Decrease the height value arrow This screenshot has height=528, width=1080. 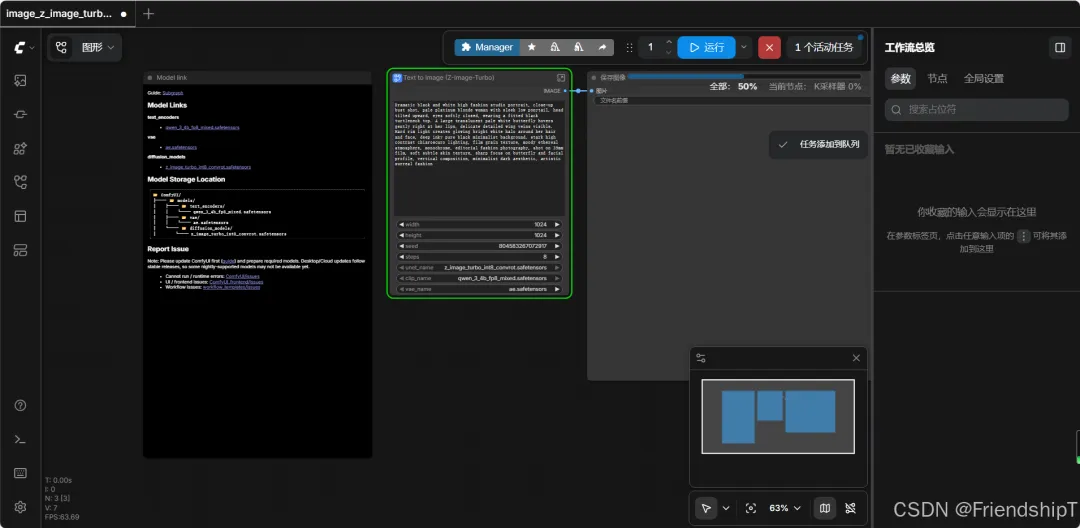click(401, 235)
